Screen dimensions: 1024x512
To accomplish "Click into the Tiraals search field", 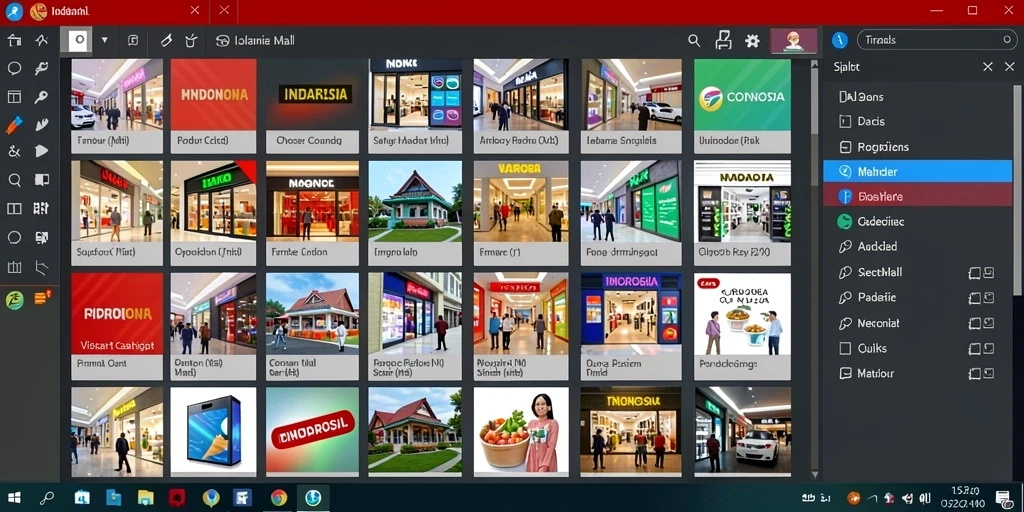I will click(937, 40).
